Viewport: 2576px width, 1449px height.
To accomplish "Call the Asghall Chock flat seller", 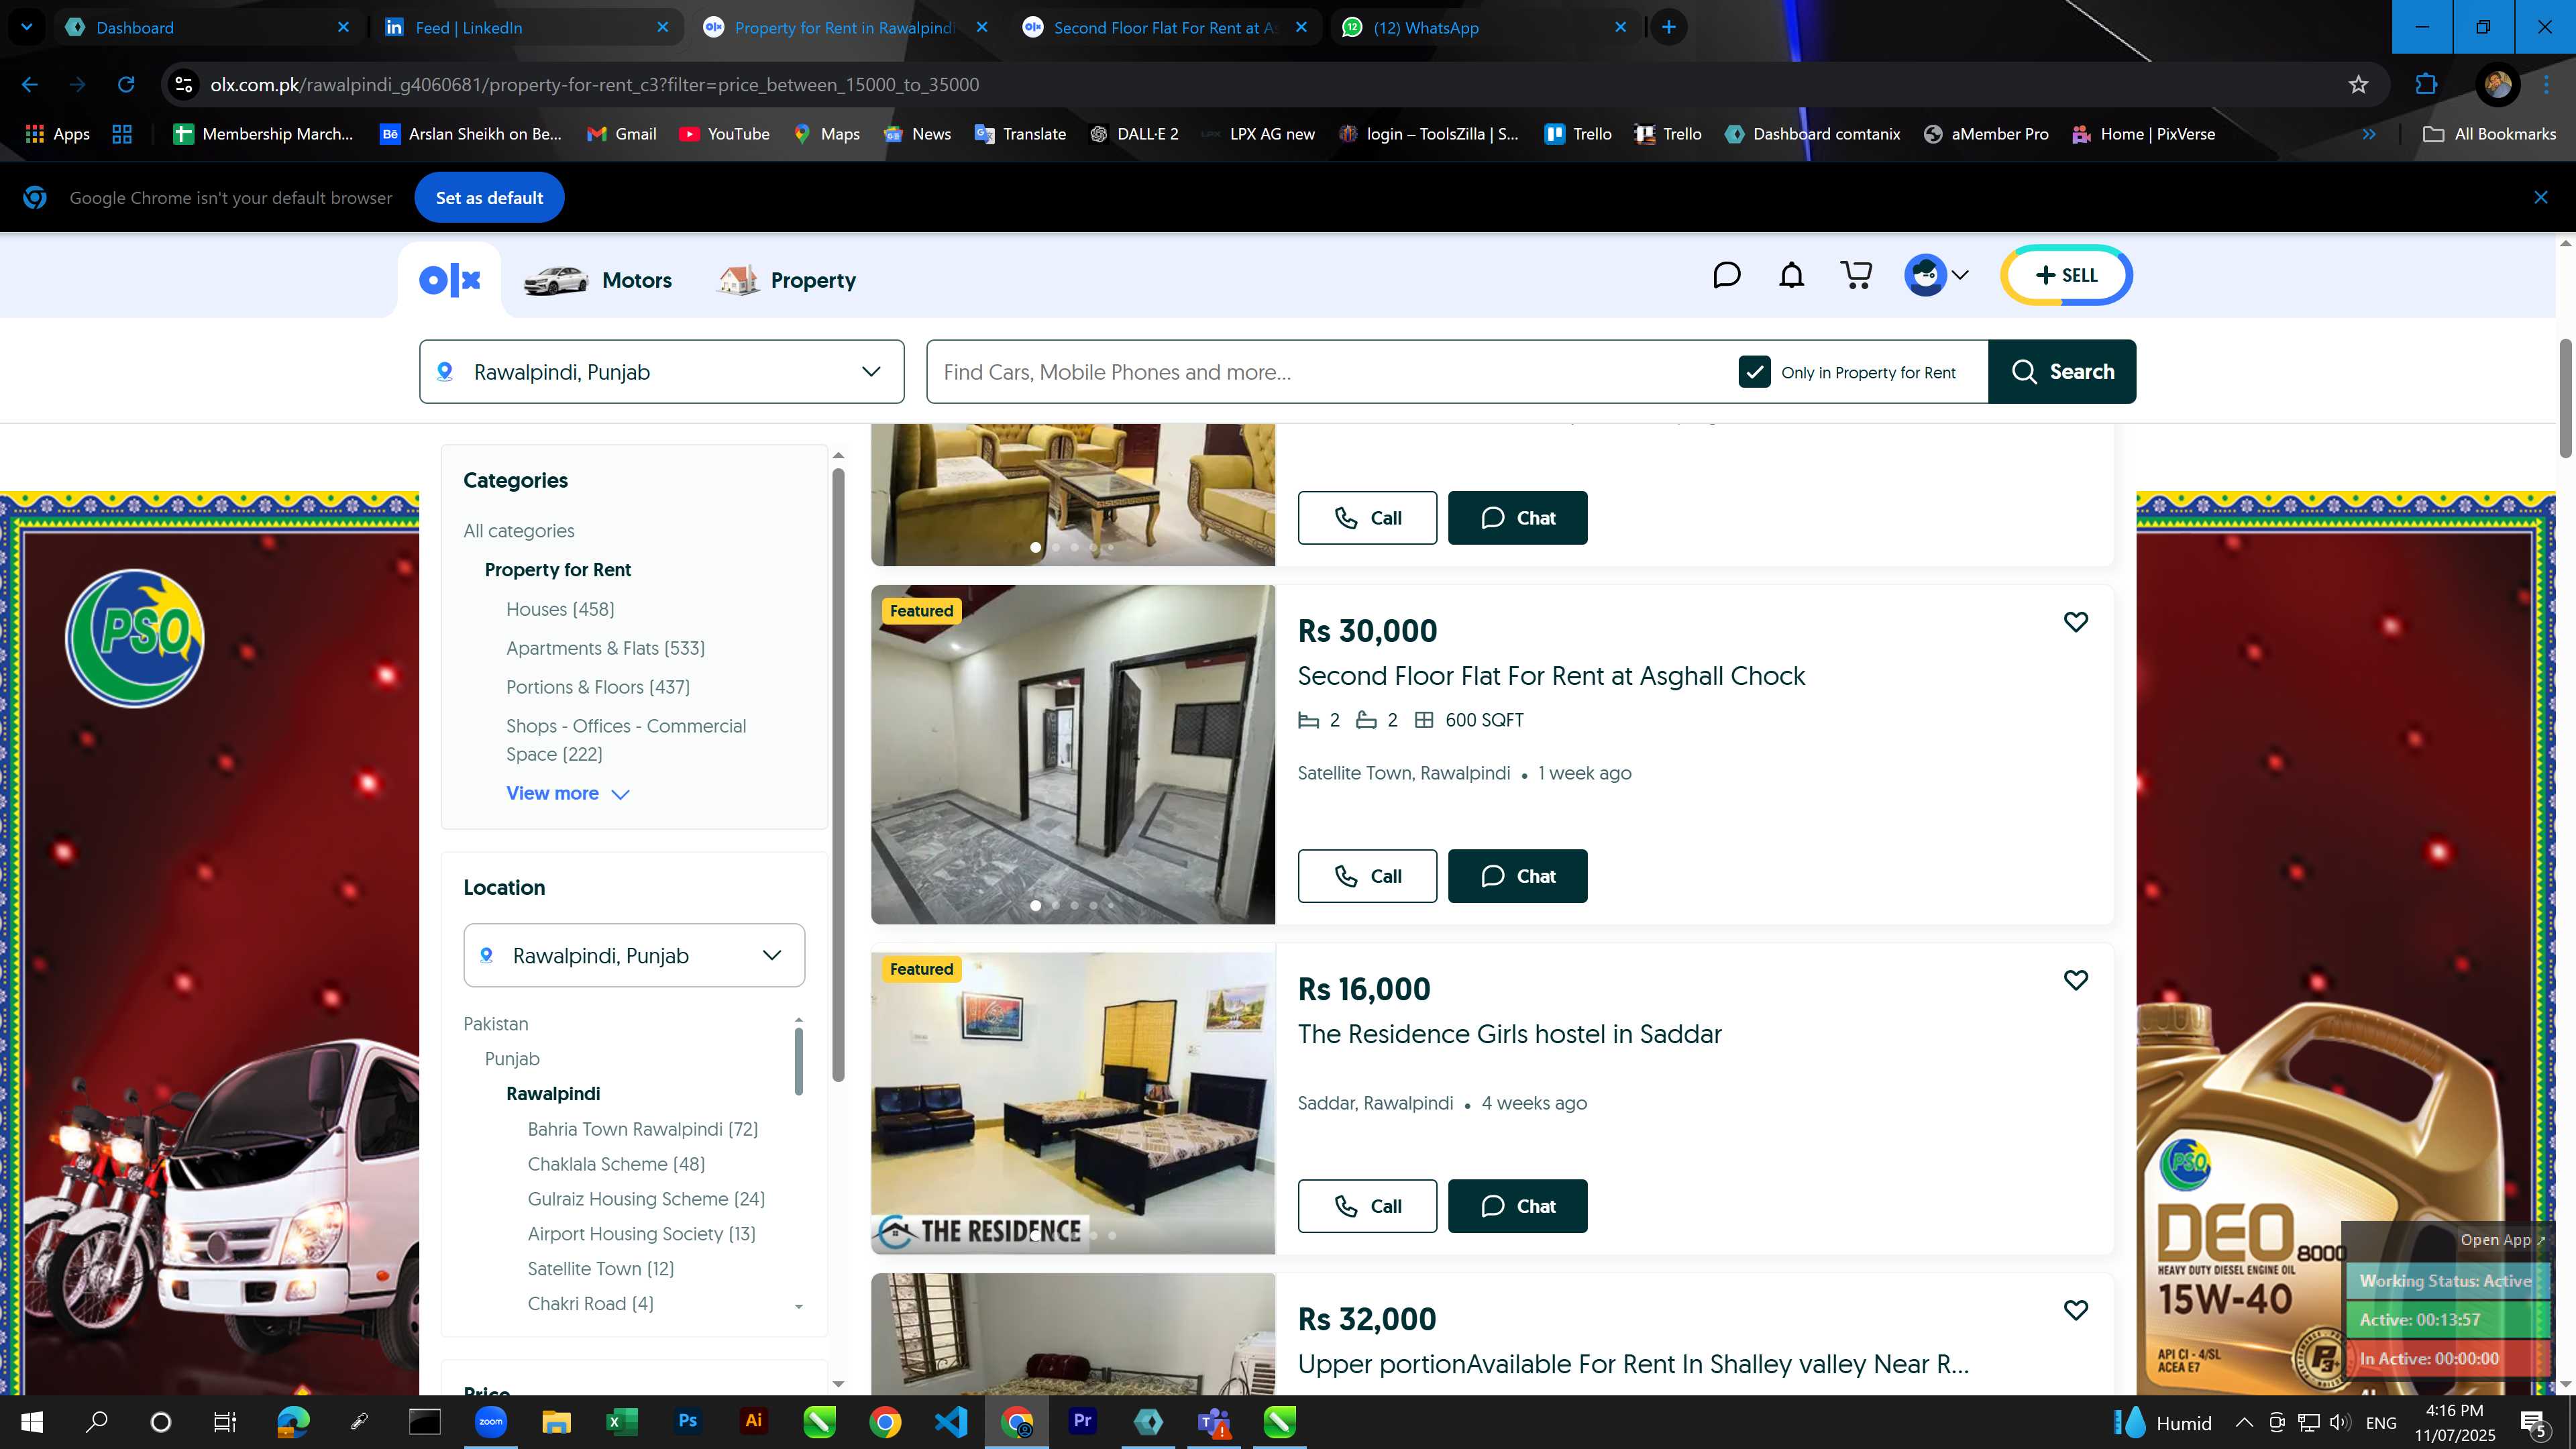I will coord(1367,876).
